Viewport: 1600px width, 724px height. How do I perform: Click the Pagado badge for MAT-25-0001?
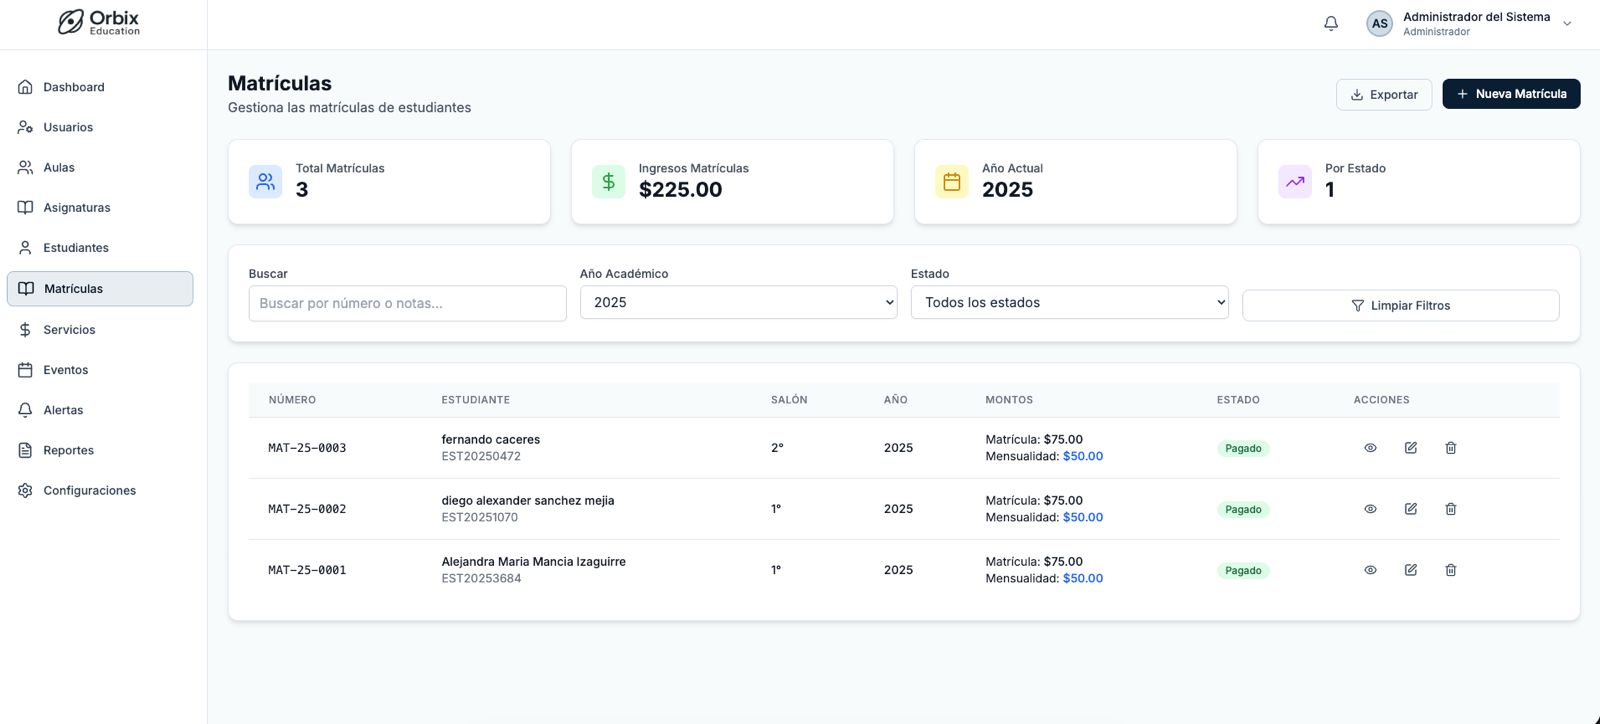coord(1243,571)
